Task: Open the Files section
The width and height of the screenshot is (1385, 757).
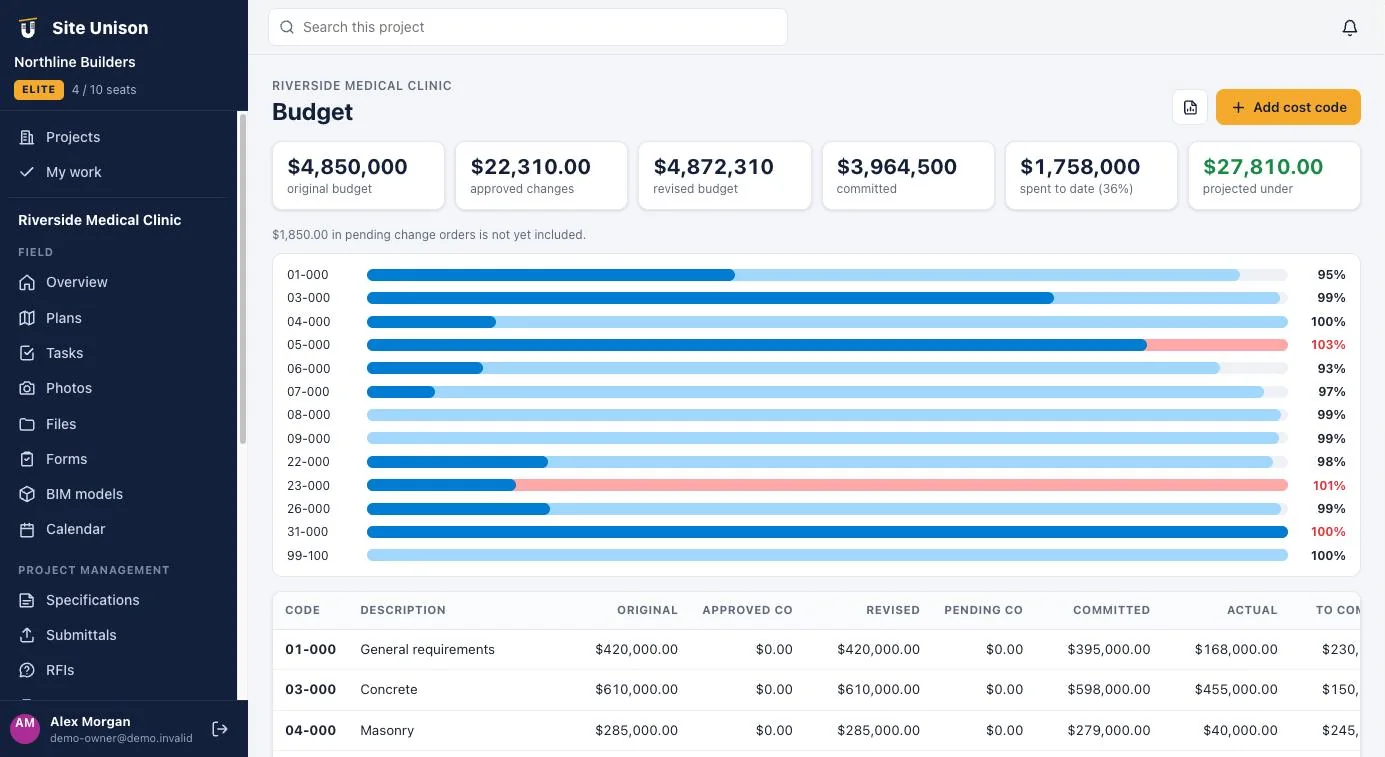Action: coord(120,424)
